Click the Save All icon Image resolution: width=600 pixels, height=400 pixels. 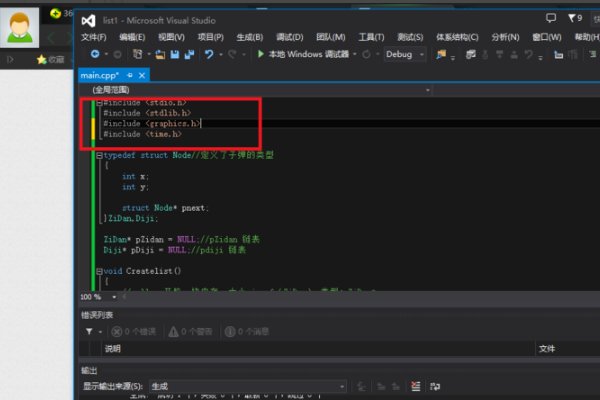188,54
